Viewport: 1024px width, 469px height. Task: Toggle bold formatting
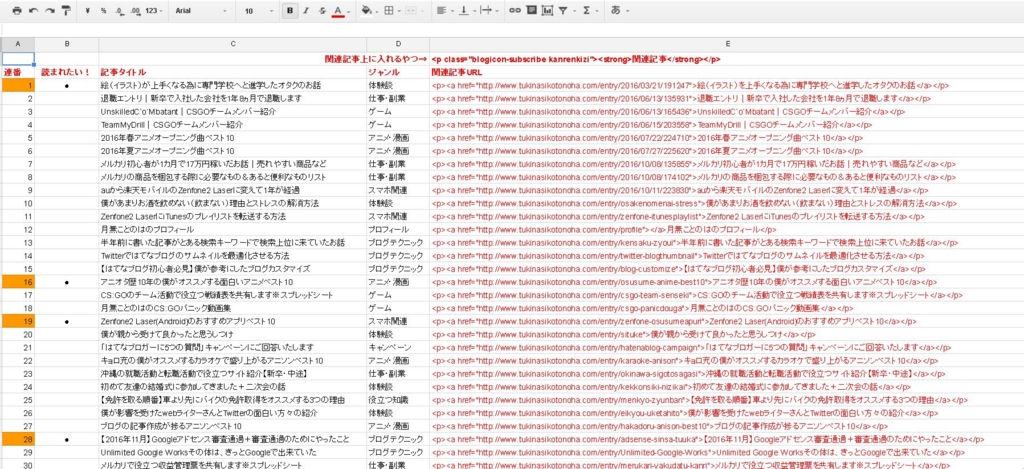pos(290,10)
